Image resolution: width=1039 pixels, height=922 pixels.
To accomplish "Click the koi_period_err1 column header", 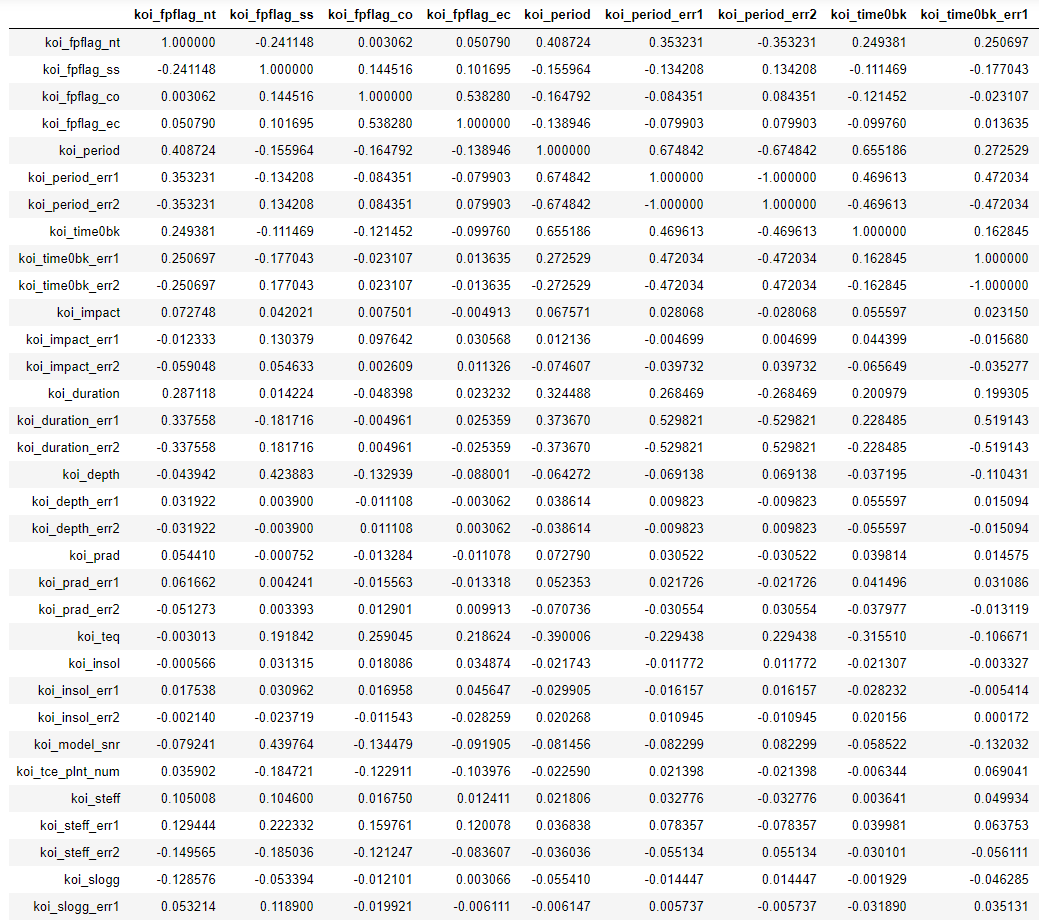I will tap(654, 15).
